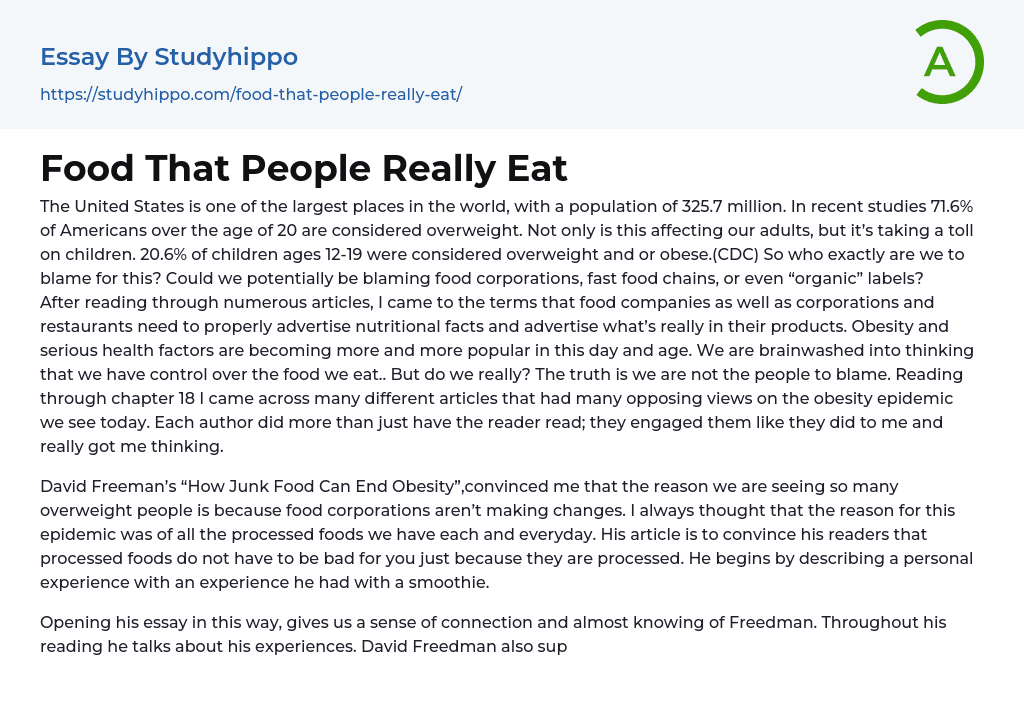The height and width of the screenshot is (715, 1024).
Task: Open the studyhippo.com essay URL link
Action: coord(250,95)
